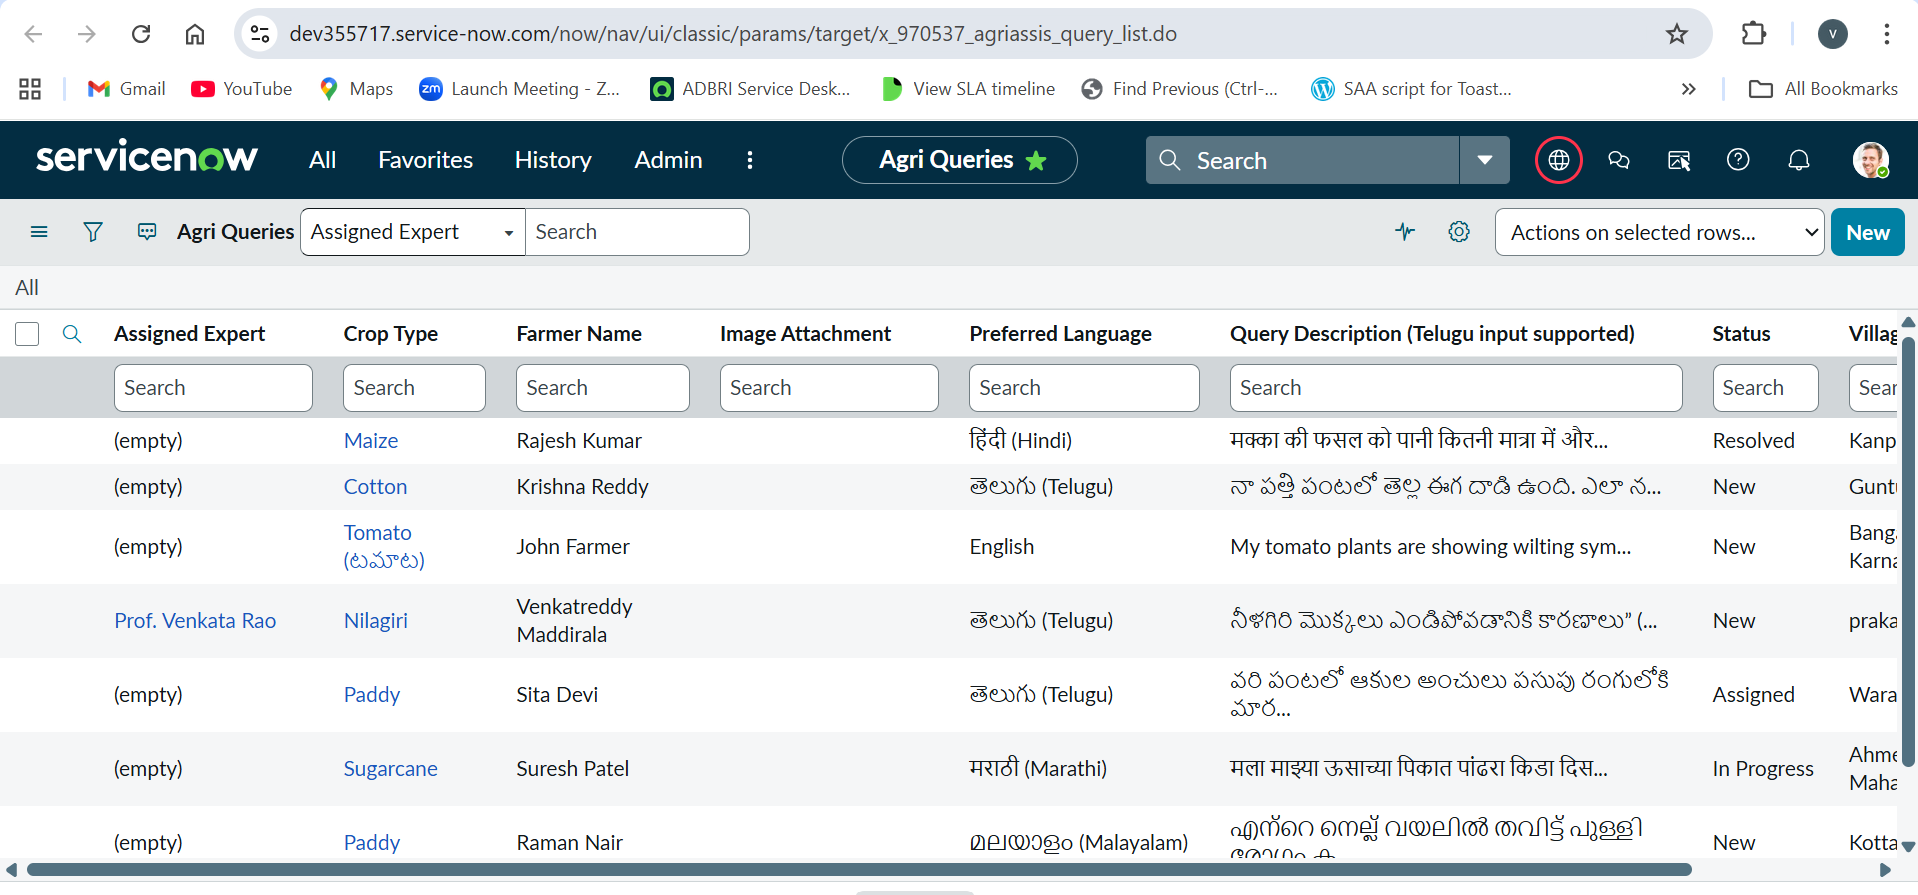Check the select all rows checkbox
The height and width of the screenshot is (895, 1918).
point(27,334)
